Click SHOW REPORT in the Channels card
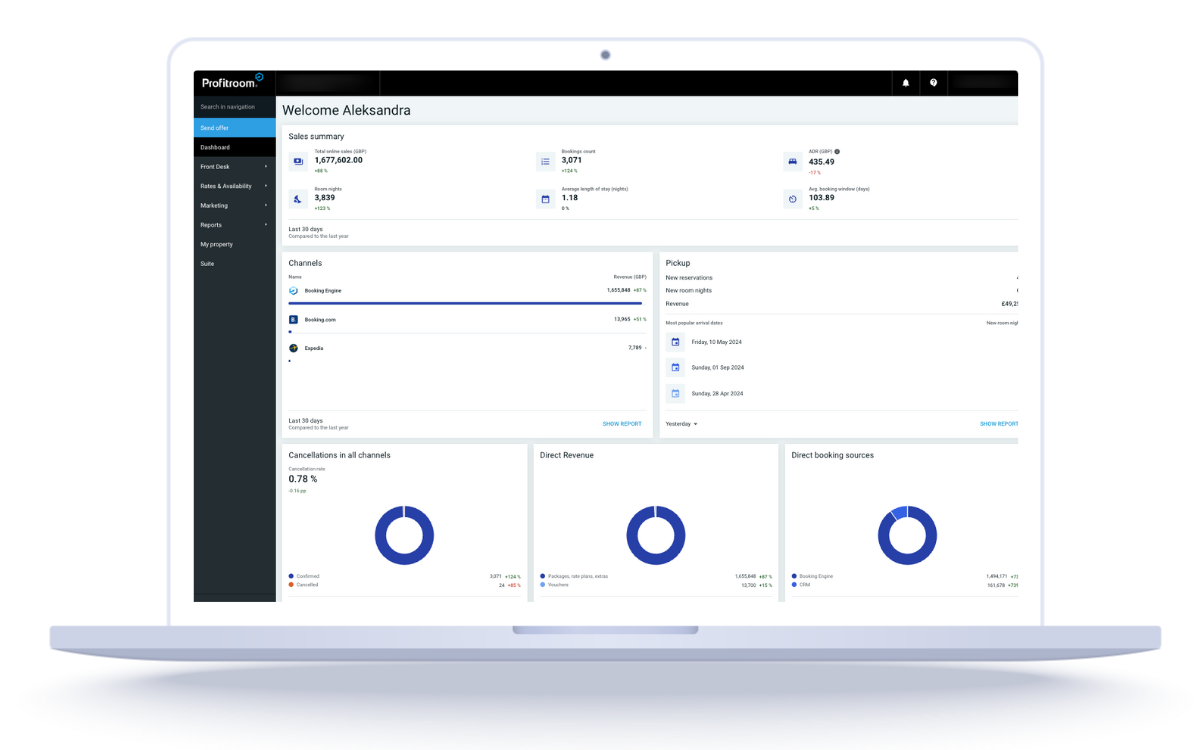The width and height of the screenshot is (1200, 750). pos(622,424)
